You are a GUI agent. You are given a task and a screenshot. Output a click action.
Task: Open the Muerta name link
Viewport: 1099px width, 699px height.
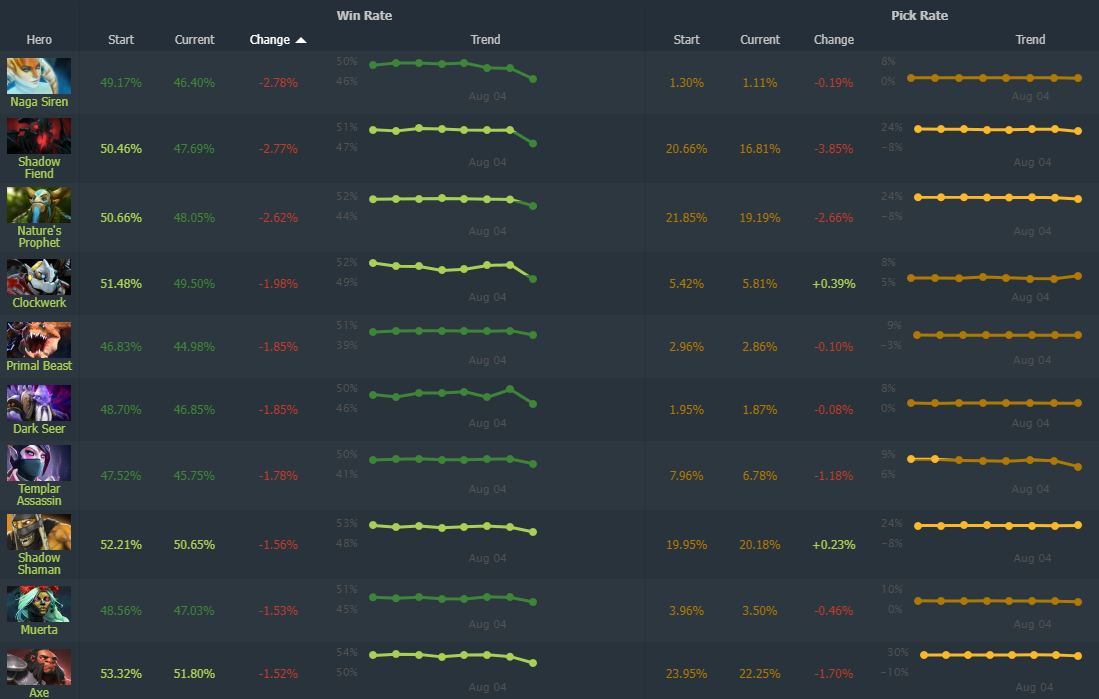[x=39, y=630]
